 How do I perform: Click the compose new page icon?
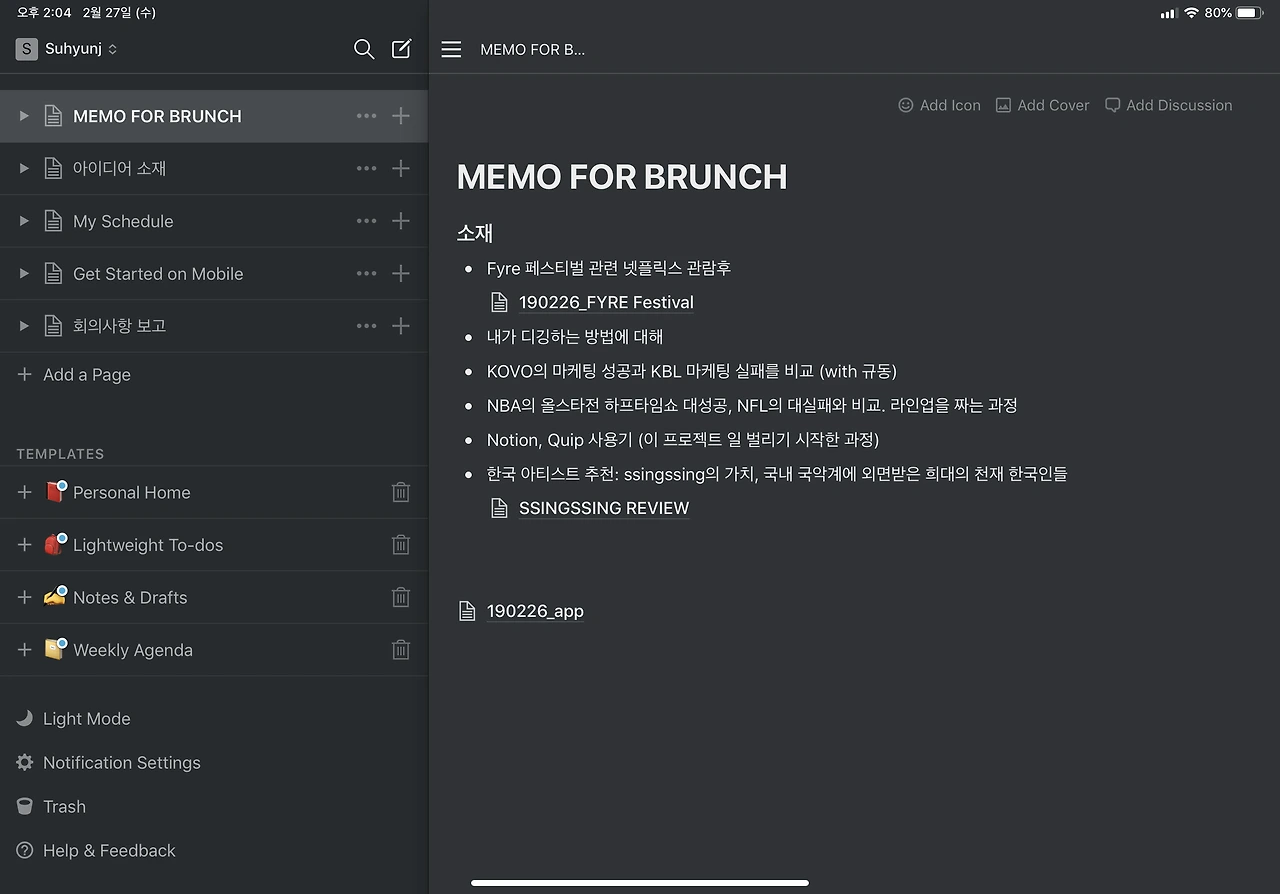pos(401,49)
